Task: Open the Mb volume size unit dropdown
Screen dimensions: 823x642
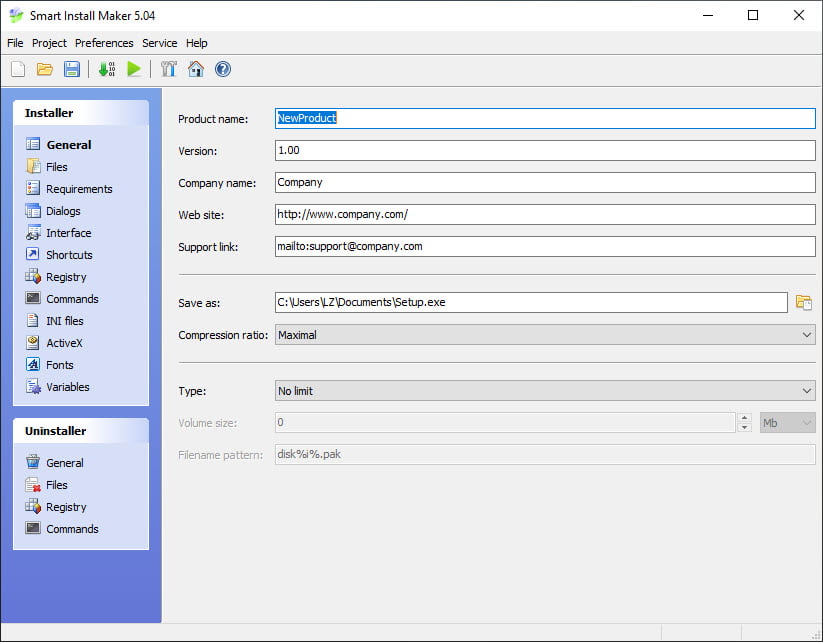Action: tap(787, 423)
